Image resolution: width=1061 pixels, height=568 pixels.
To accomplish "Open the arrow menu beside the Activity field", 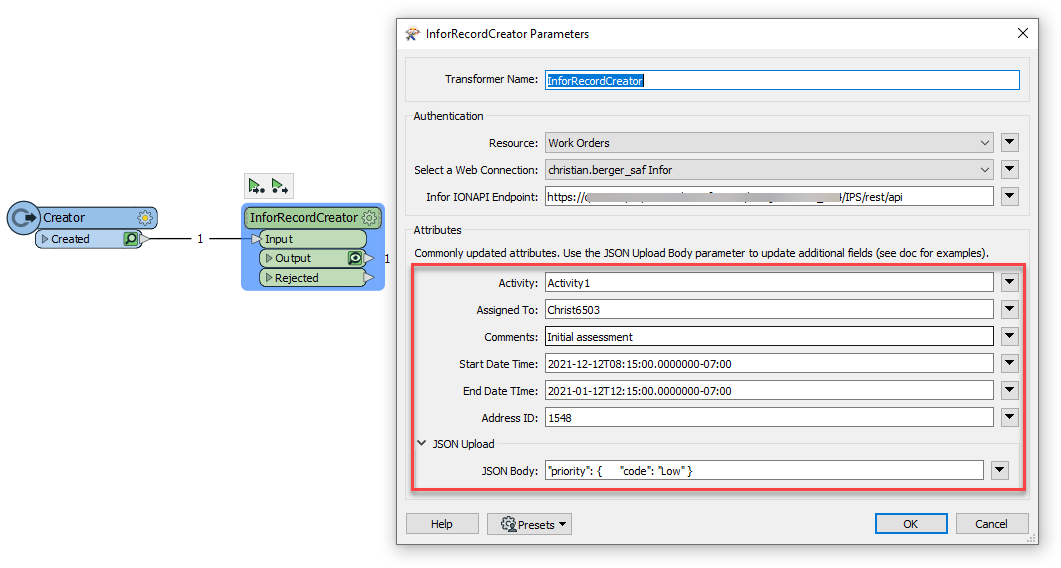I will tap(1009, 283).
